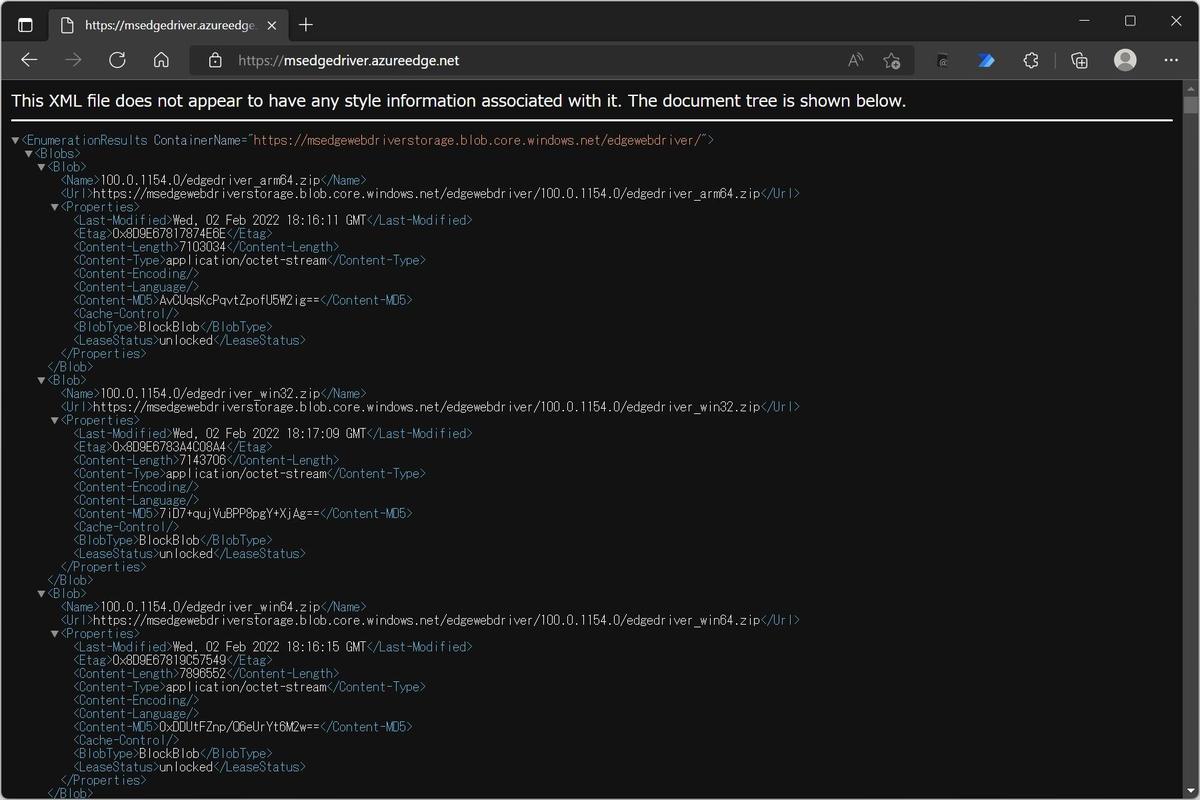Open Settings and more menu
The height and width of the screenshot is (800, 1200).
pyautogui.click(x=1171, y=60)
